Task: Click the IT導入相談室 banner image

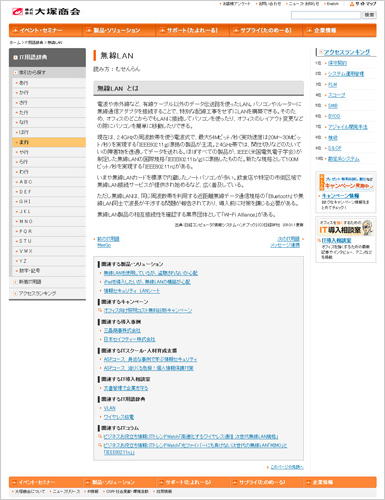Action: click(346, 227)
